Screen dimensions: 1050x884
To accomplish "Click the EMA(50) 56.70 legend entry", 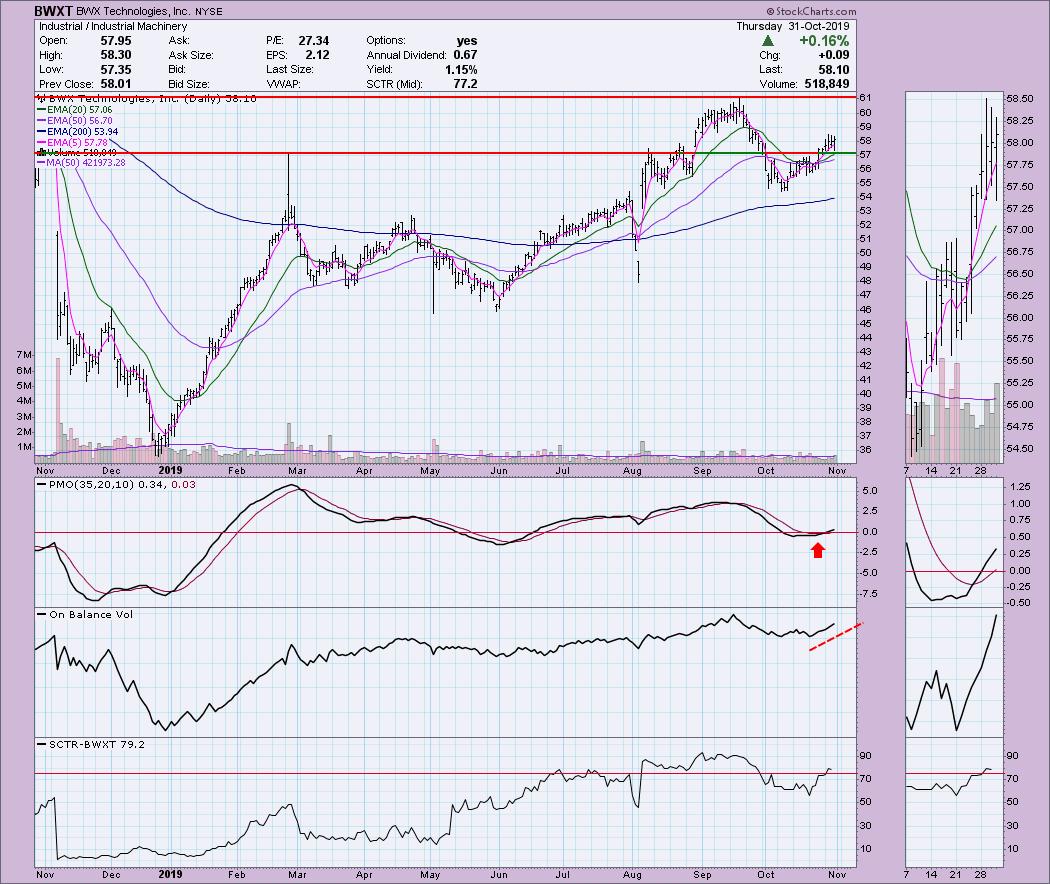I will tap(75, 121).
